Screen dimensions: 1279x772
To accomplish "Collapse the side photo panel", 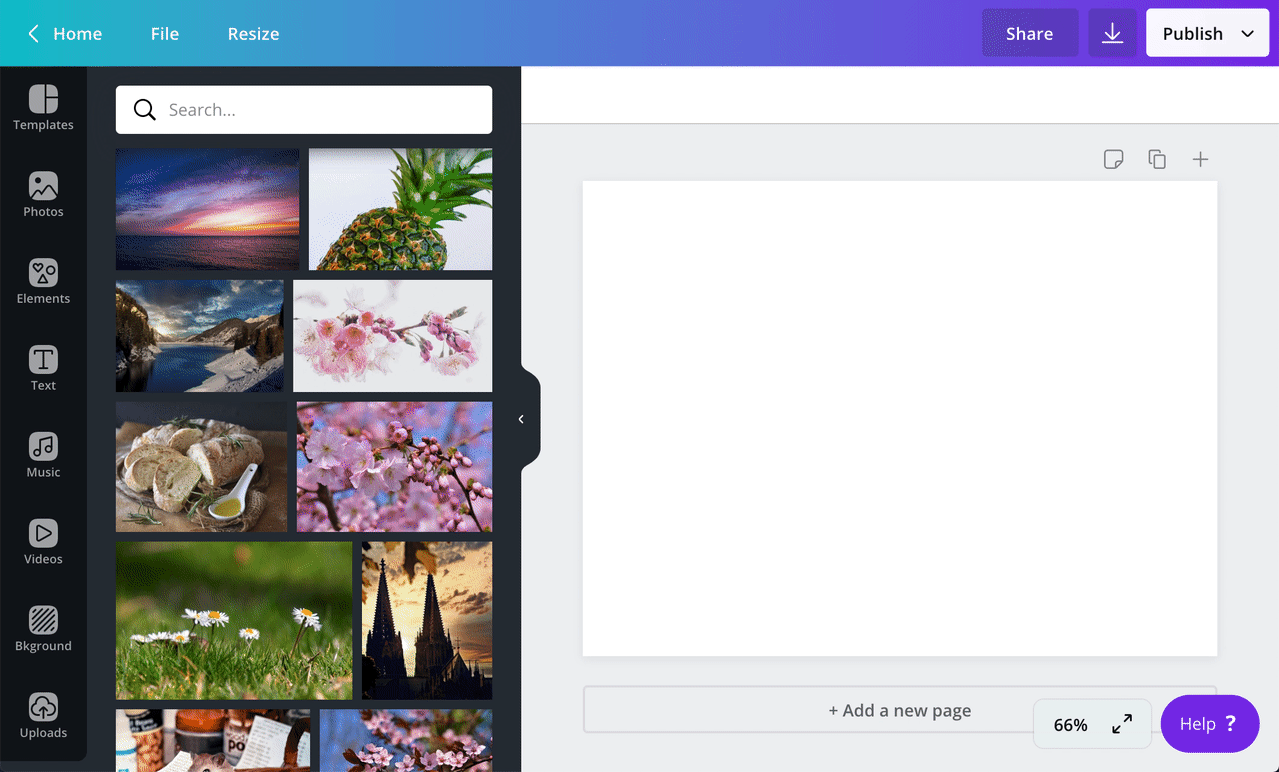I will pyautogui.click(x=521, y=419).
